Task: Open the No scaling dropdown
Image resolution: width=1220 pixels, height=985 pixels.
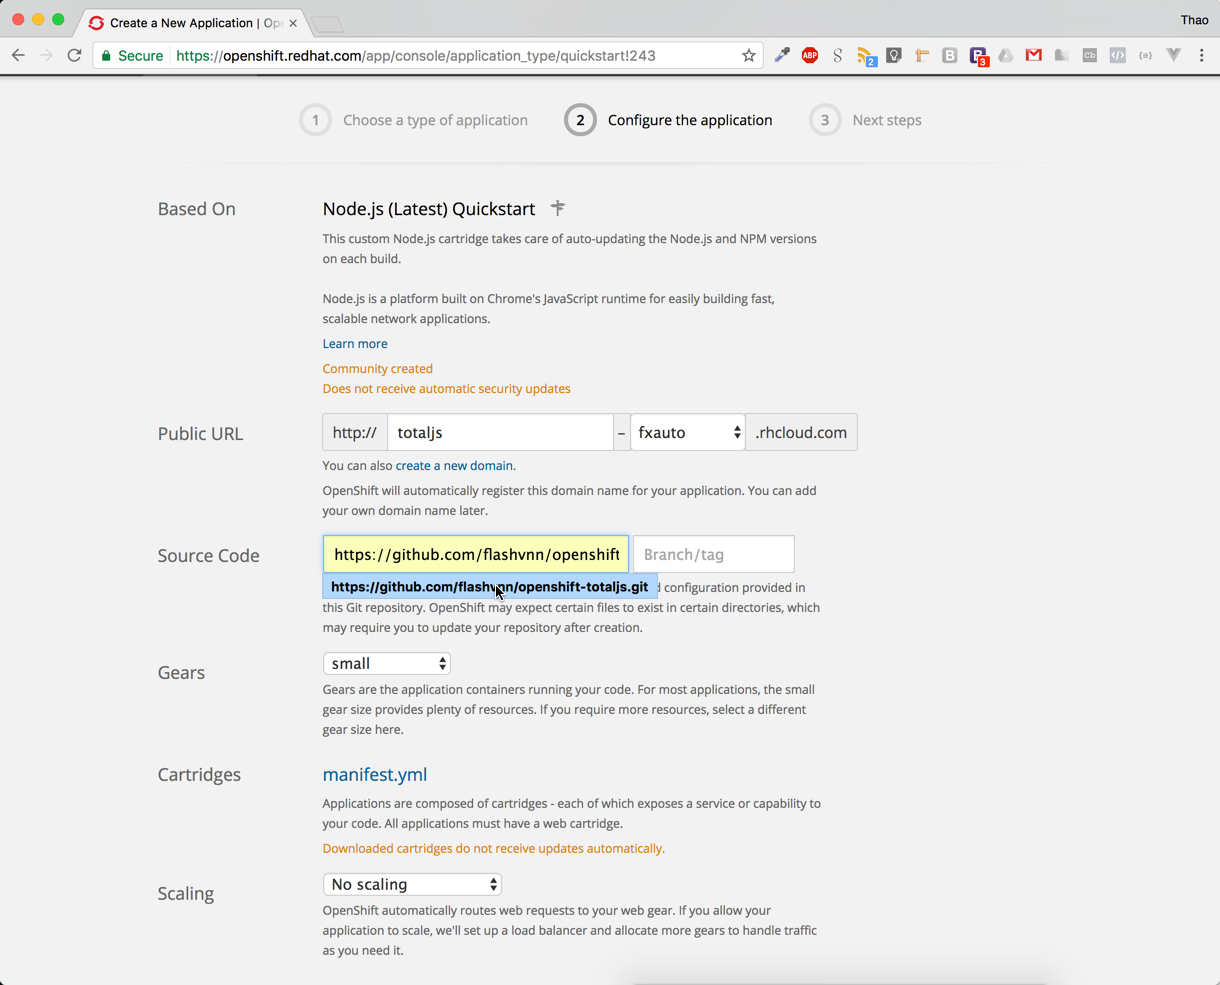Action: (x=412, y=884)
